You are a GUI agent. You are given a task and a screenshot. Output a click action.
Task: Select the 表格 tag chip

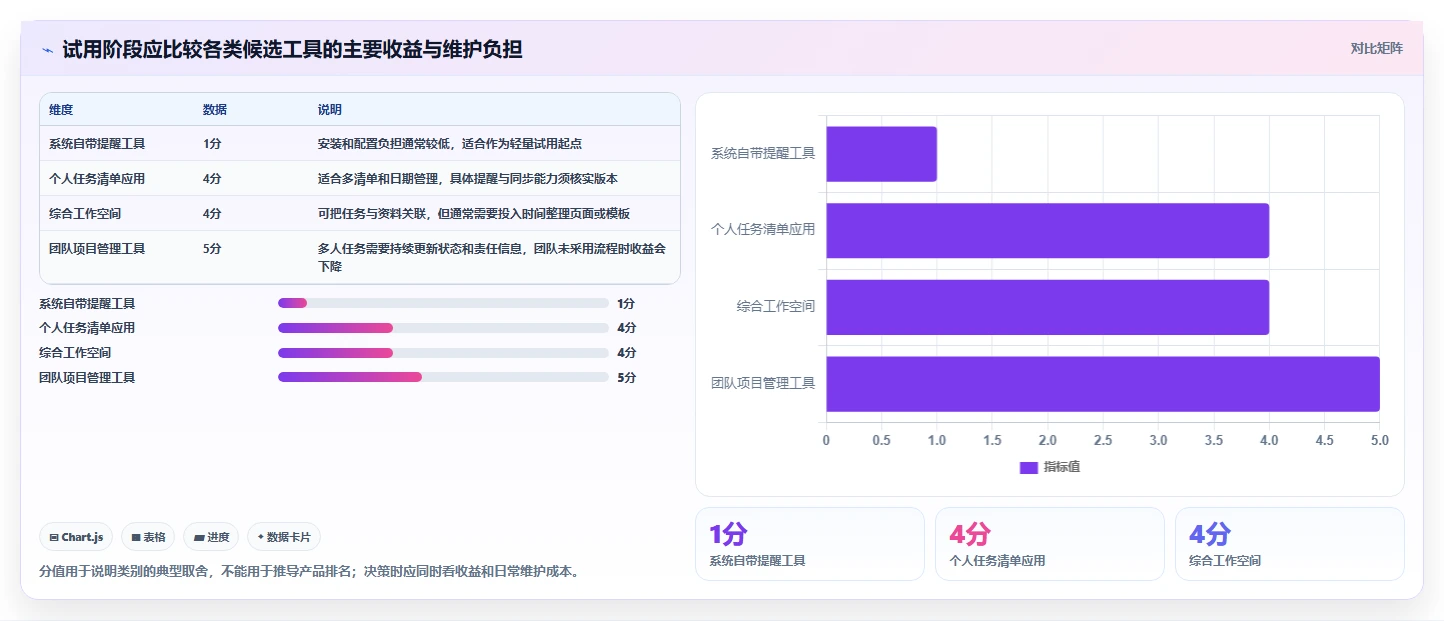(x=148, y=537)
